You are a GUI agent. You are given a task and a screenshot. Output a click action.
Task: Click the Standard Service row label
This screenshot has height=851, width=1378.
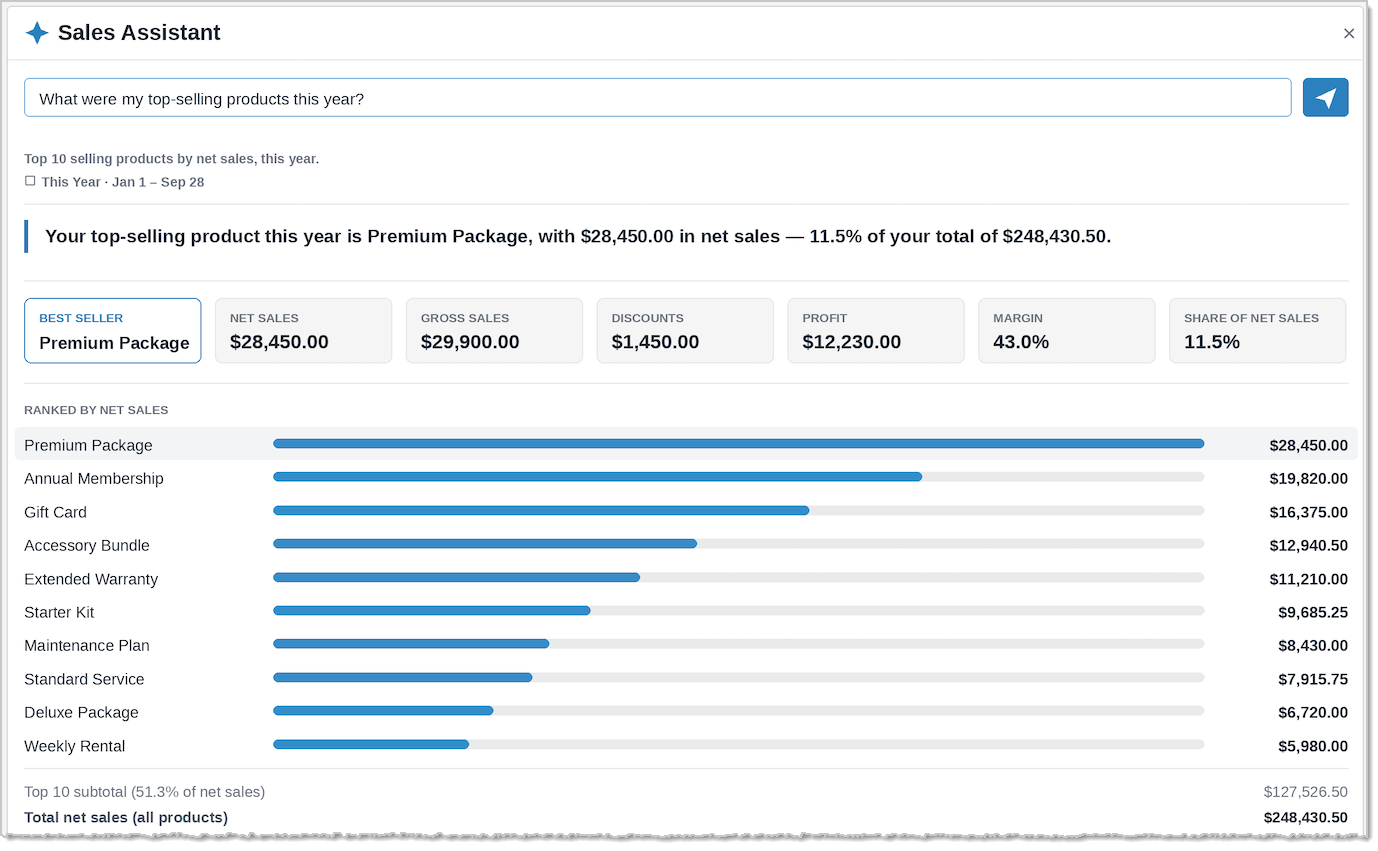point(84,679)
